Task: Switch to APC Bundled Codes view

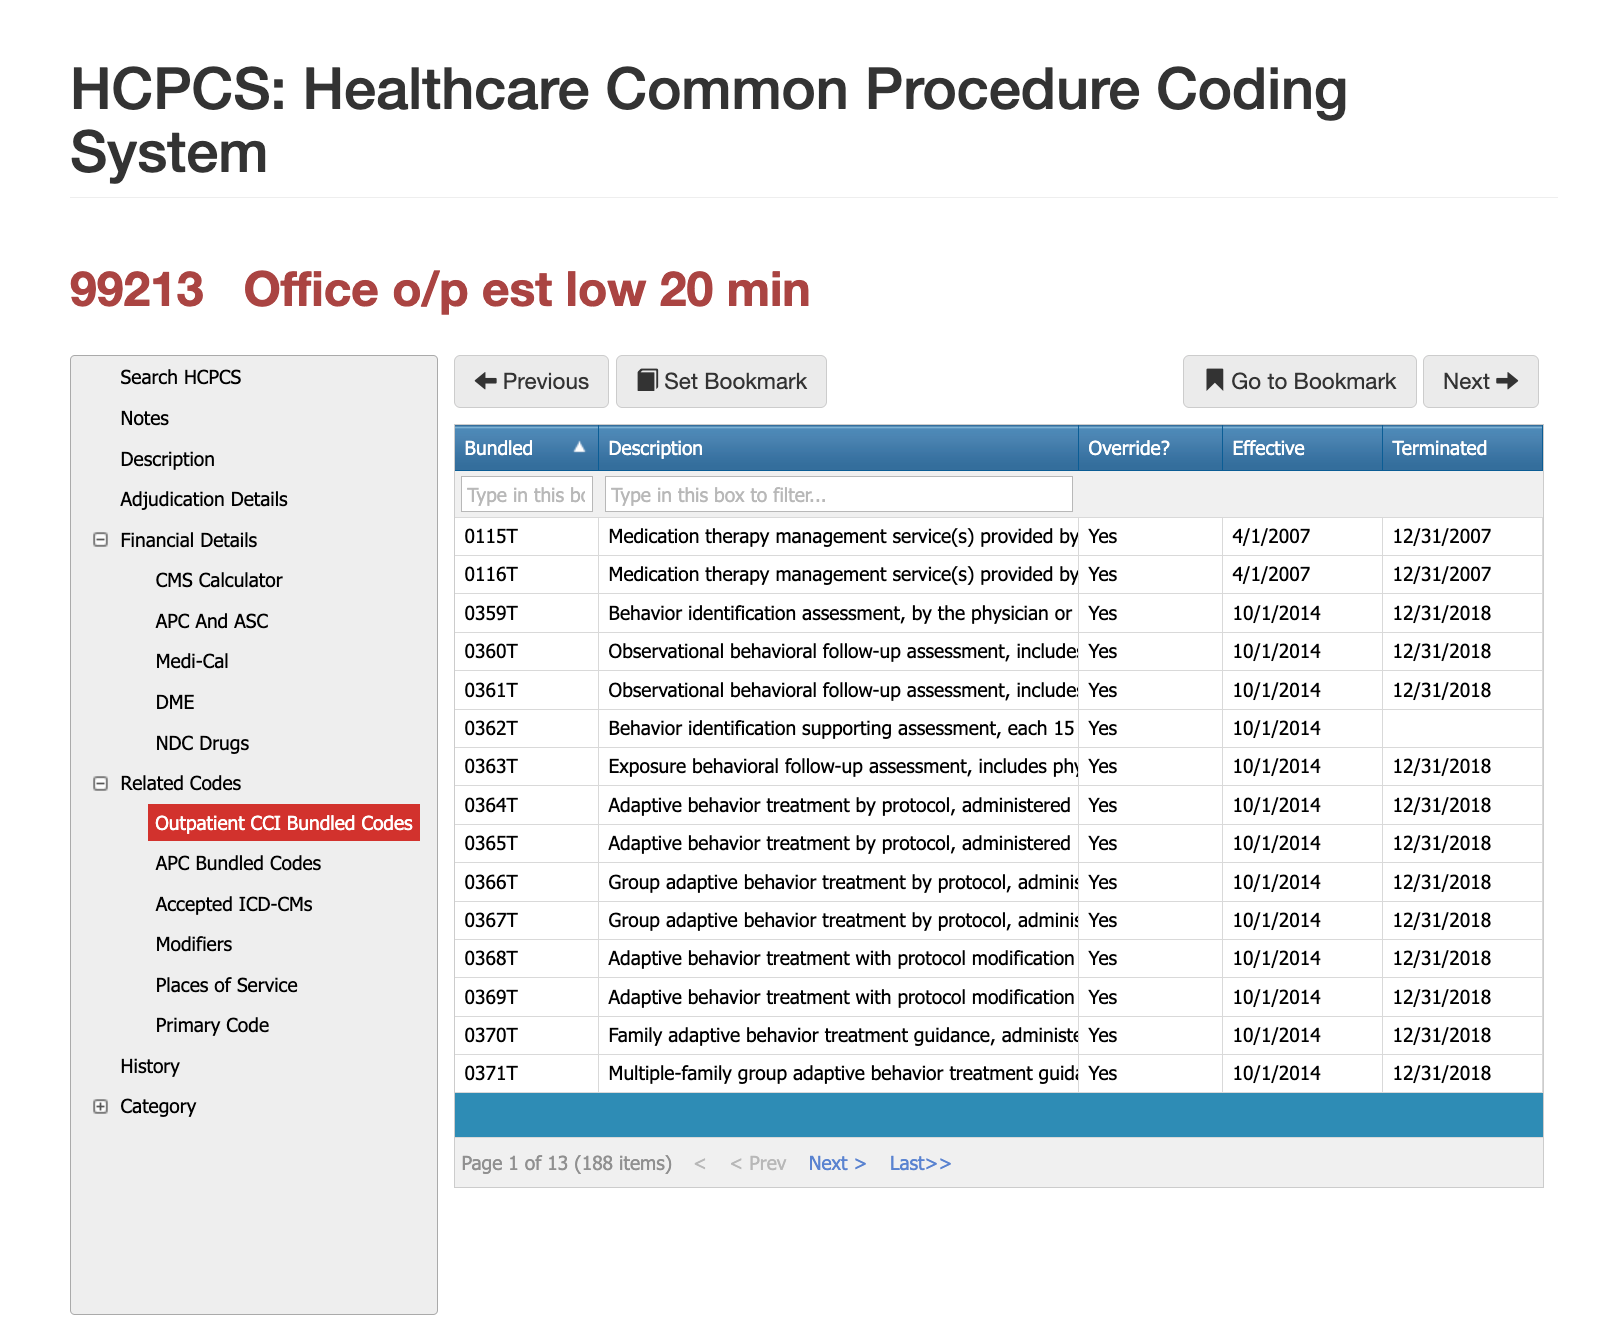Action: pos(237,863)
